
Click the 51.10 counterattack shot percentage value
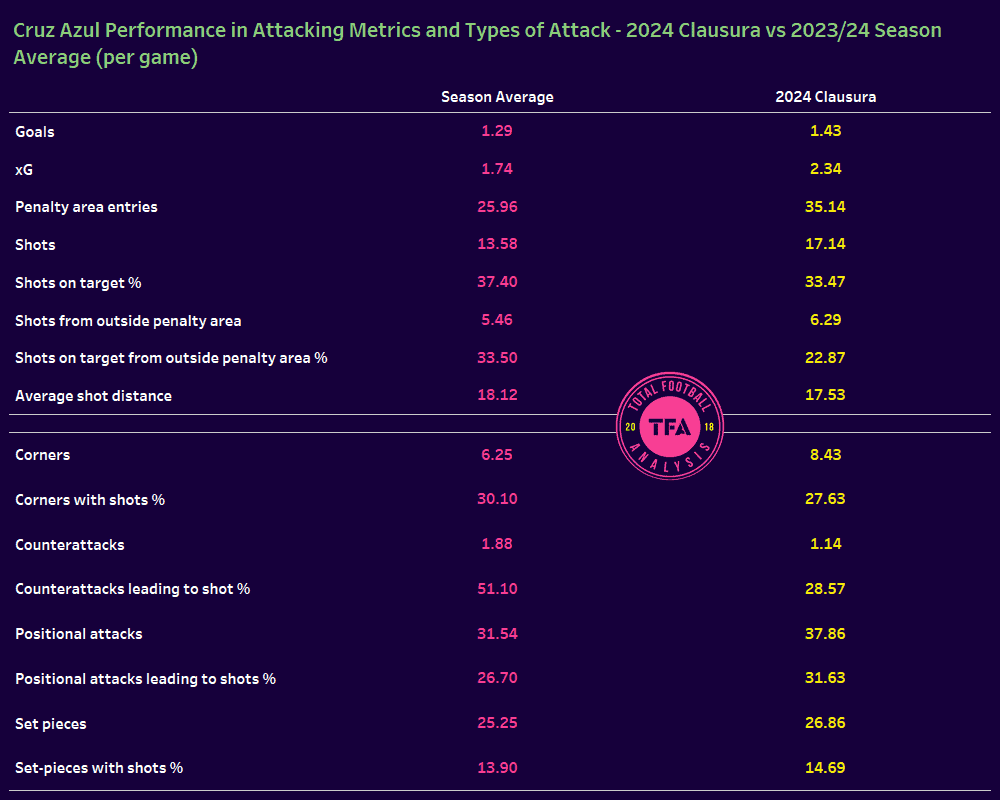pos(497,589)
